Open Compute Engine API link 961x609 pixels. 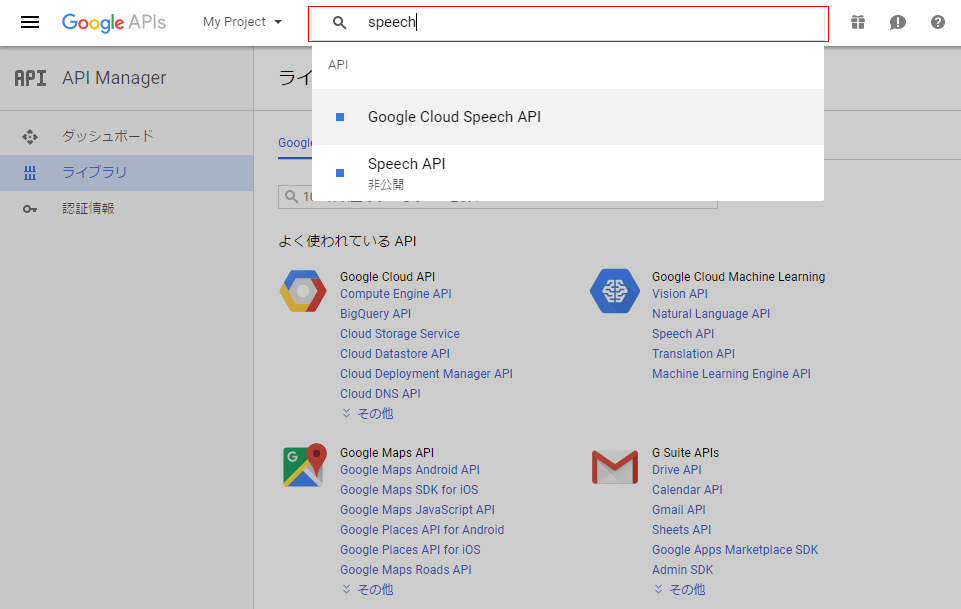(x=396, y=294)
